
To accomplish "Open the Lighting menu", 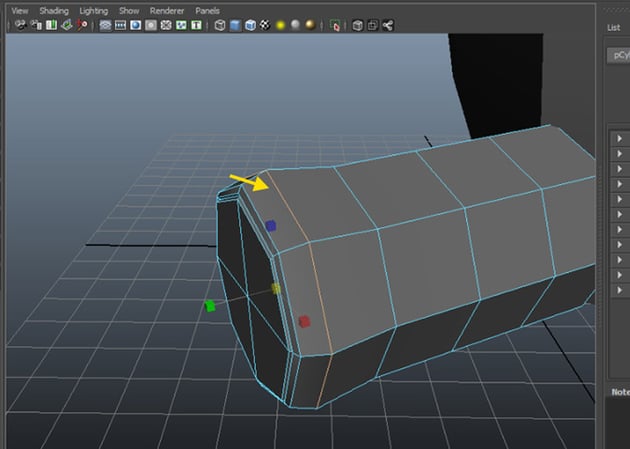I will point(94,11).
